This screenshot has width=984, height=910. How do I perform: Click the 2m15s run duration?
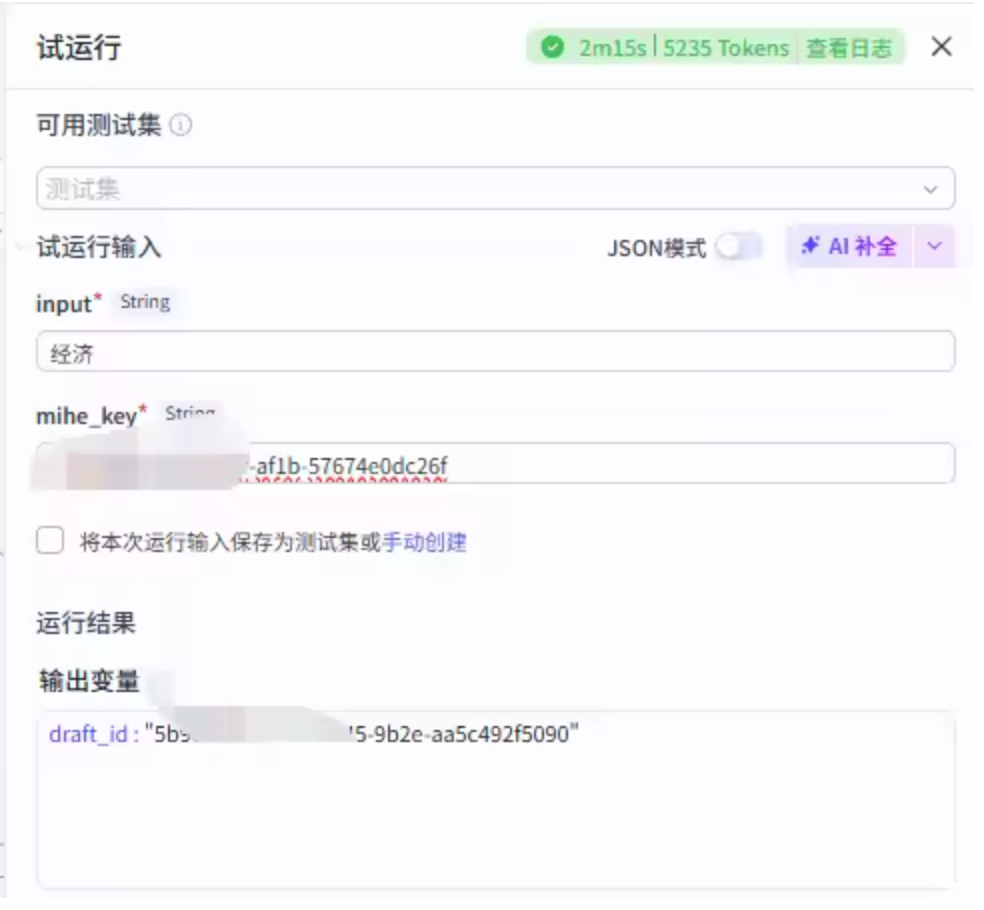coord(614,48)
